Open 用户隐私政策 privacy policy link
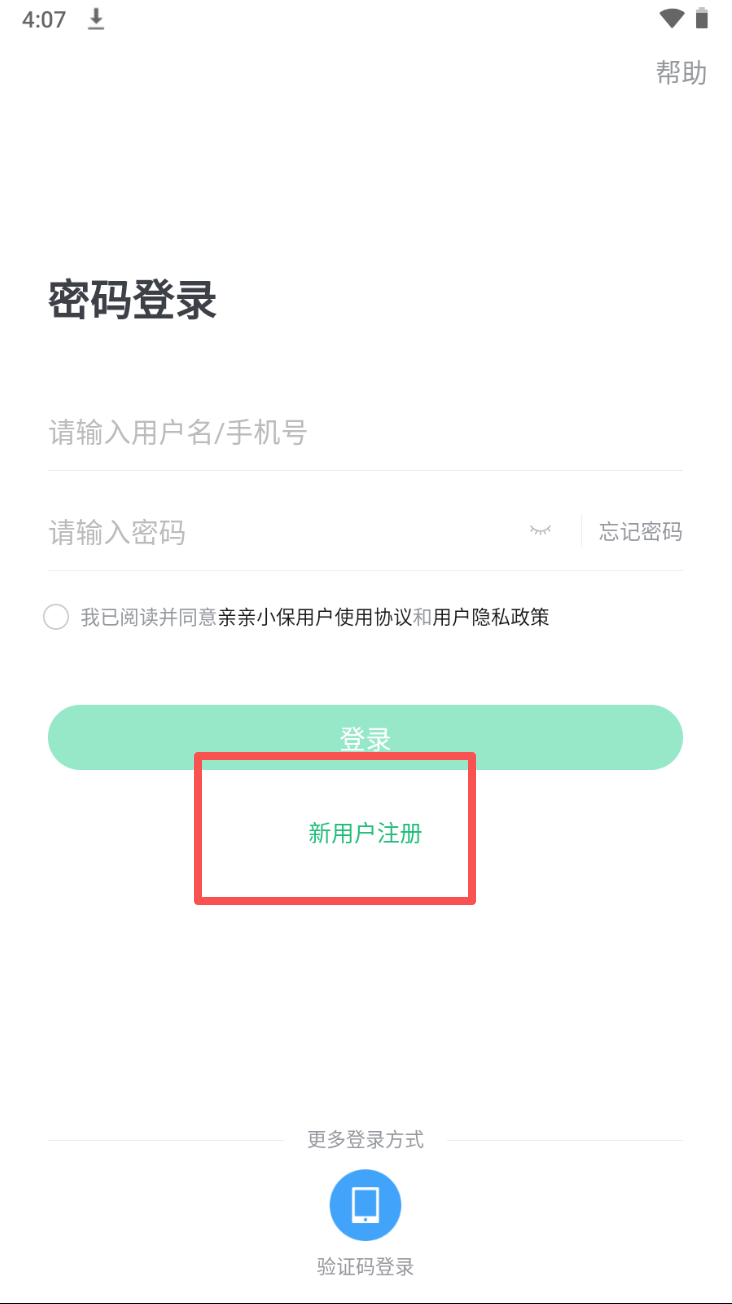This screenshot has width=732, height=1304. coord(491,617)
